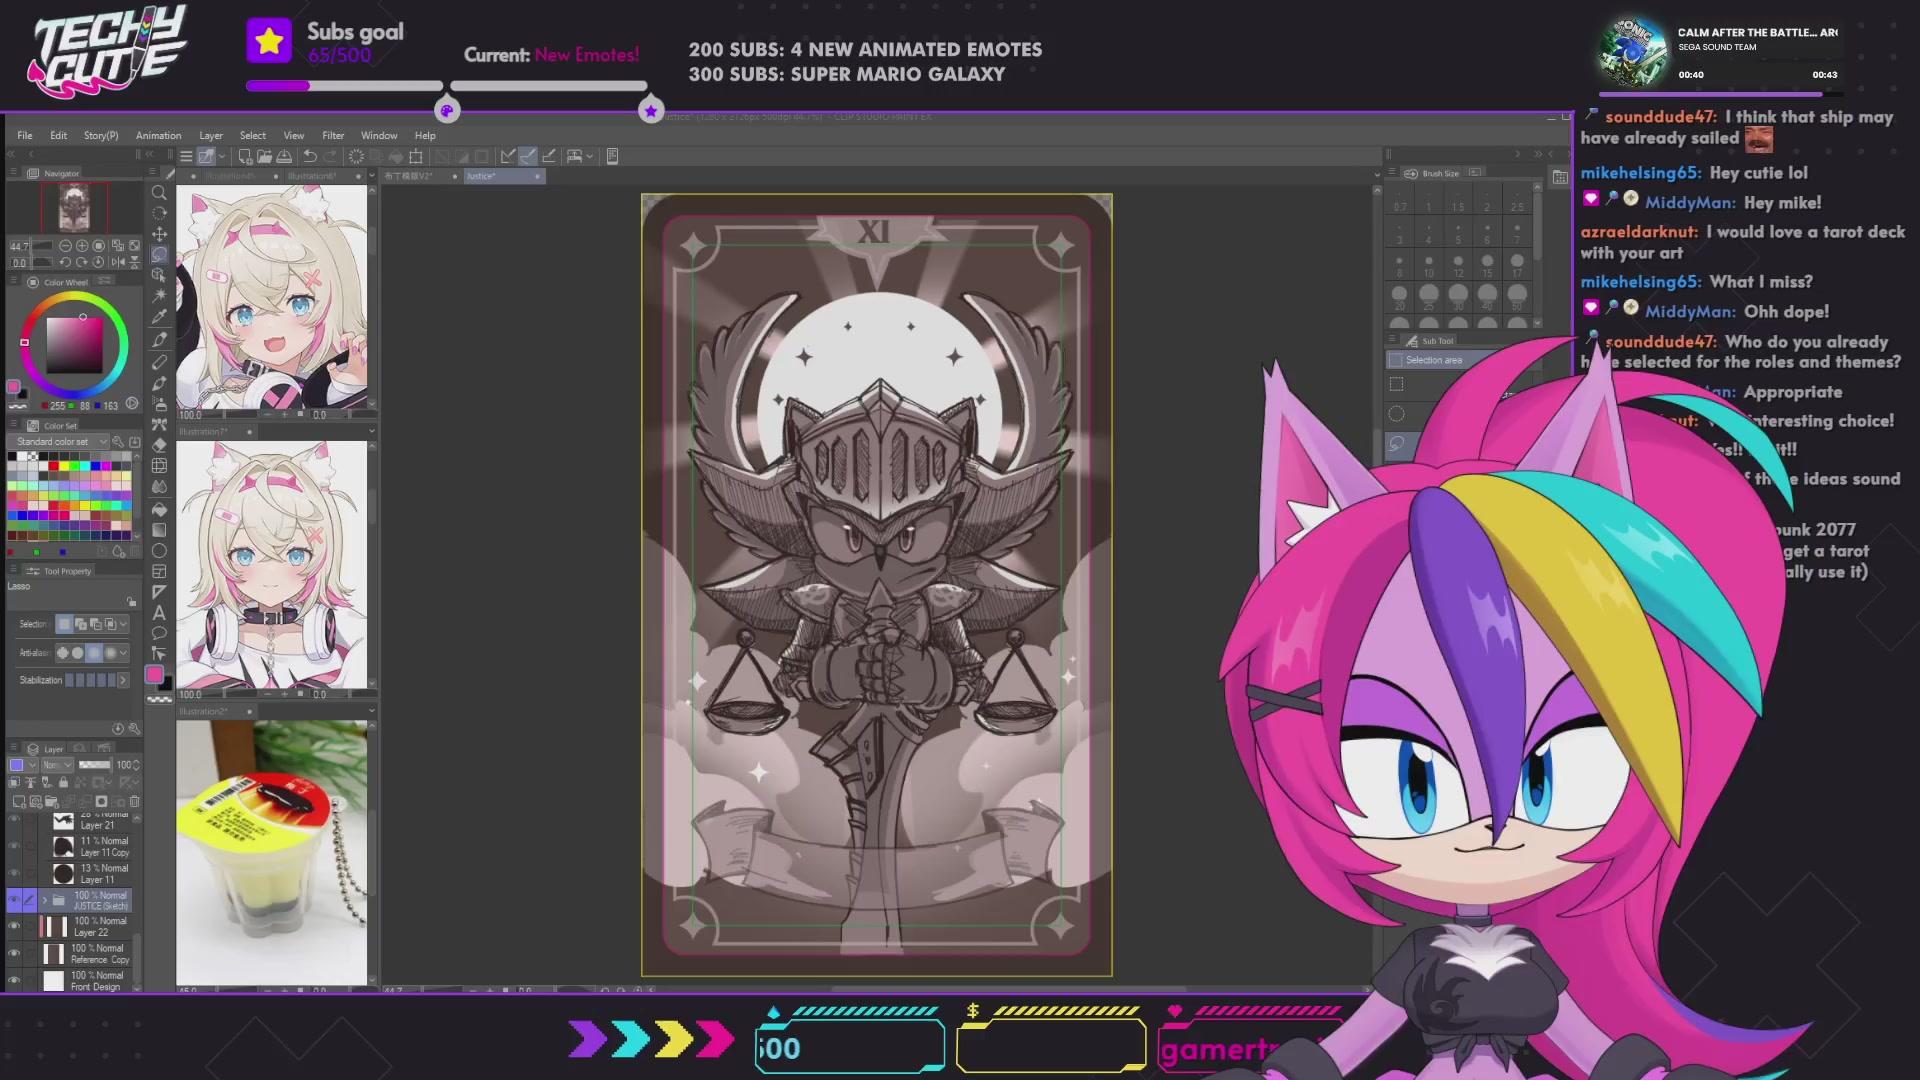Open the canvas tab list chevron
Viewport: 1920px width, 1080px height.
click(x=1377, y=175)
